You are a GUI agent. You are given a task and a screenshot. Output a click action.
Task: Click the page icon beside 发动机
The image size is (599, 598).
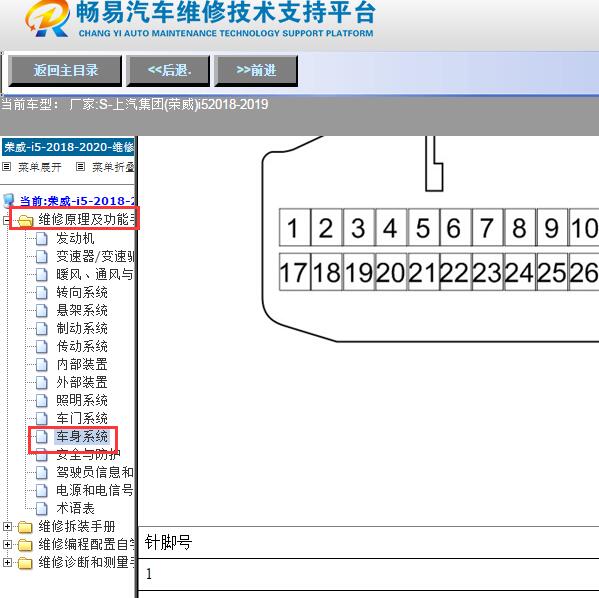42,239
